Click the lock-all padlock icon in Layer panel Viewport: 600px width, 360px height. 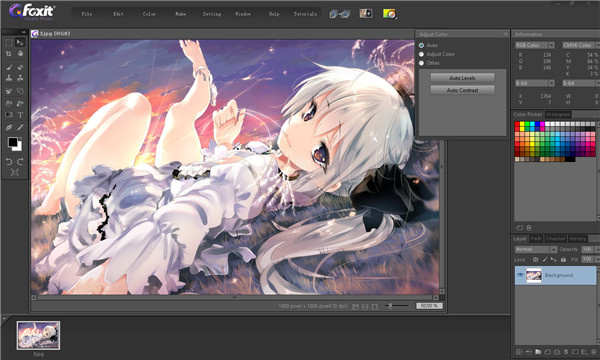click(563, 260)
